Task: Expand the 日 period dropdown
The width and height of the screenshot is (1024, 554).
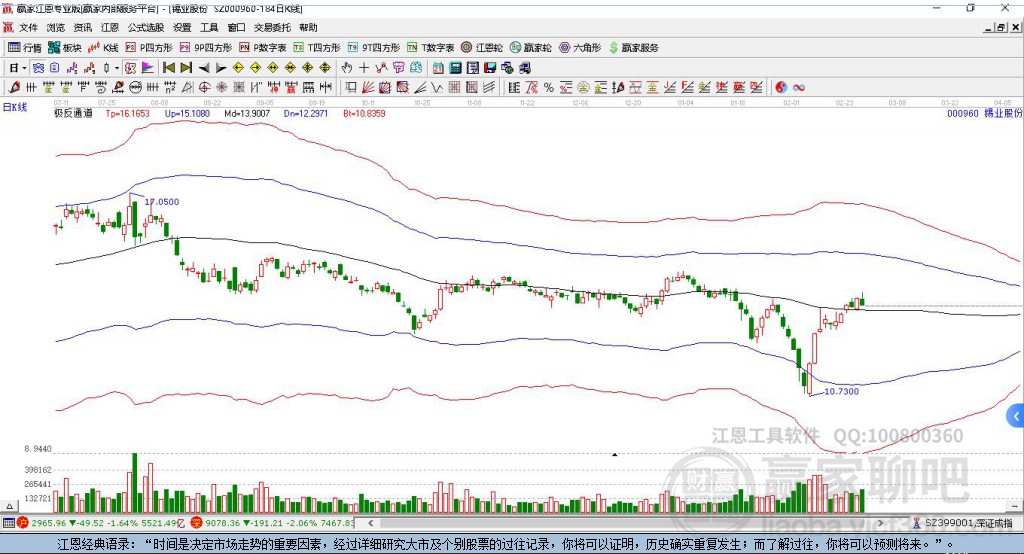Action: pos(24,68)
